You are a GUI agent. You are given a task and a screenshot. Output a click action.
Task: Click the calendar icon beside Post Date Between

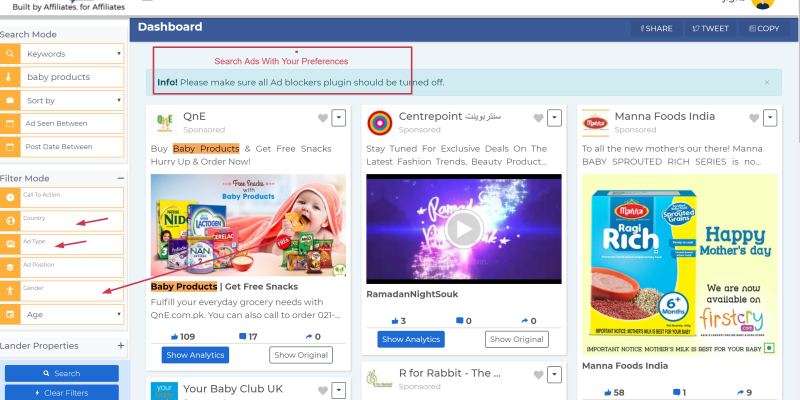click(10, 147)
